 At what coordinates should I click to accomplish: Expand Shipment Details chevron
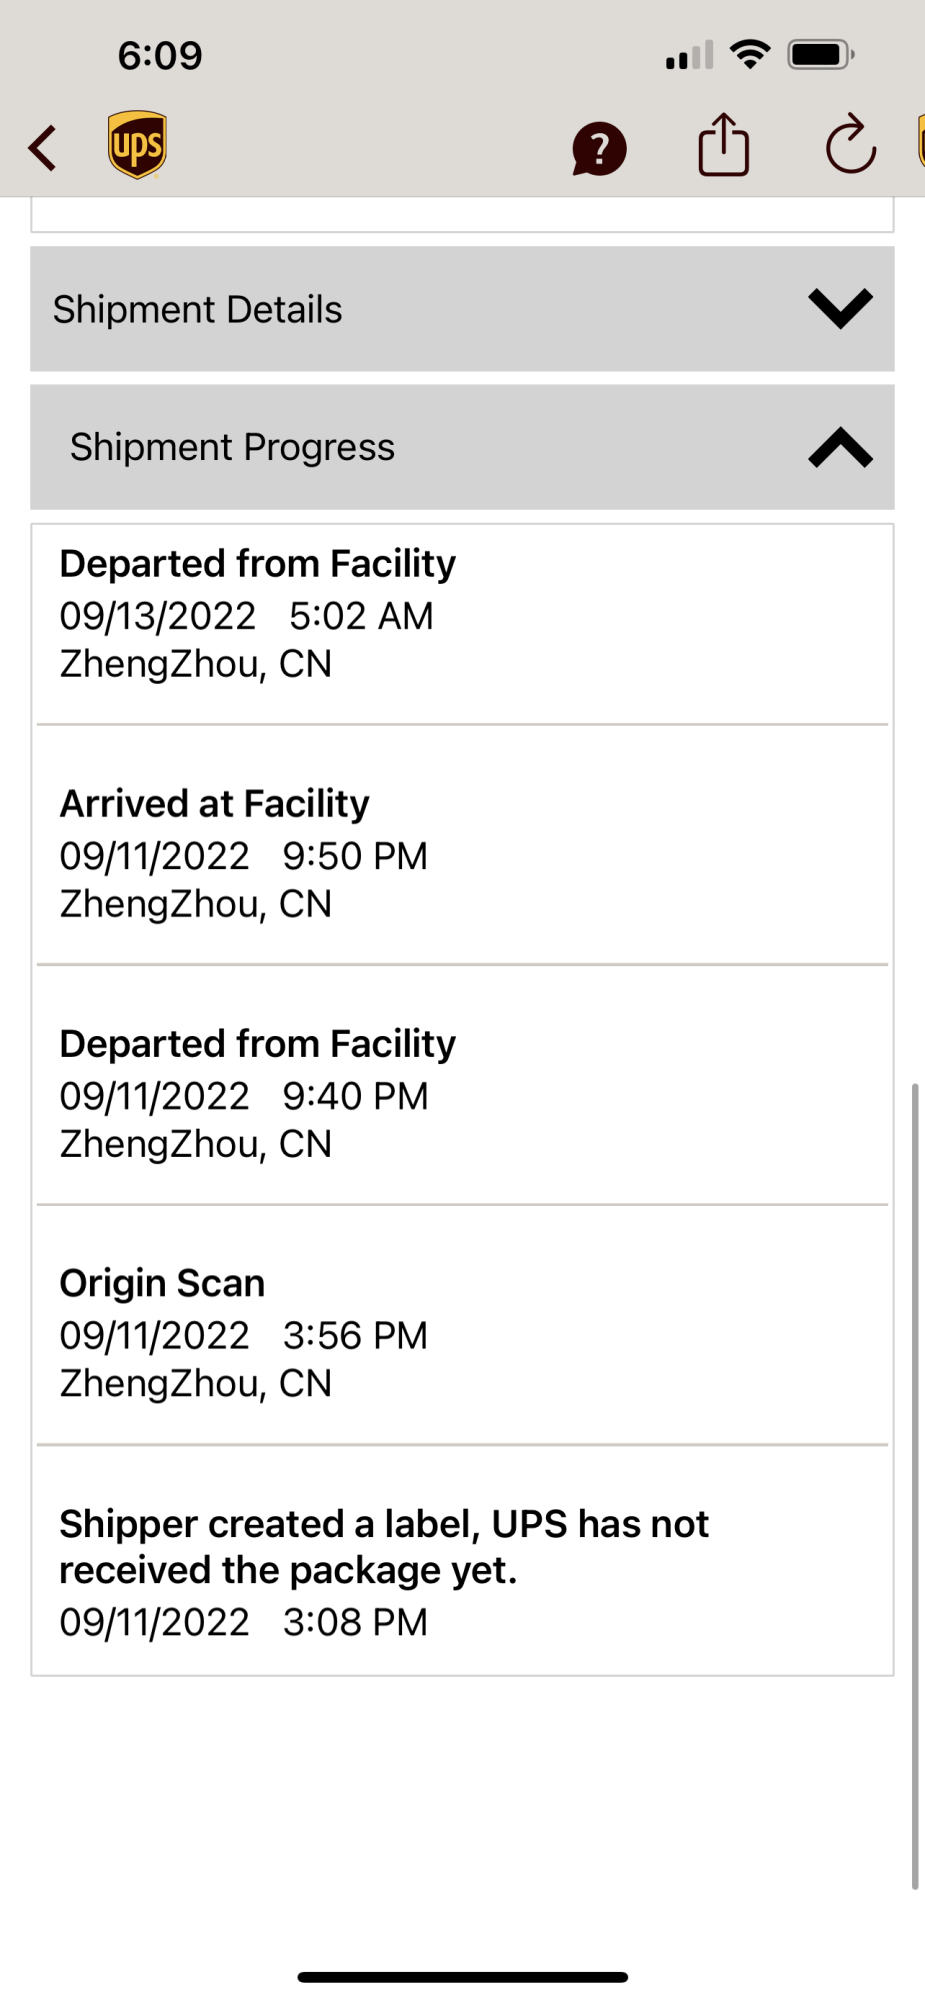click(840, 308)
